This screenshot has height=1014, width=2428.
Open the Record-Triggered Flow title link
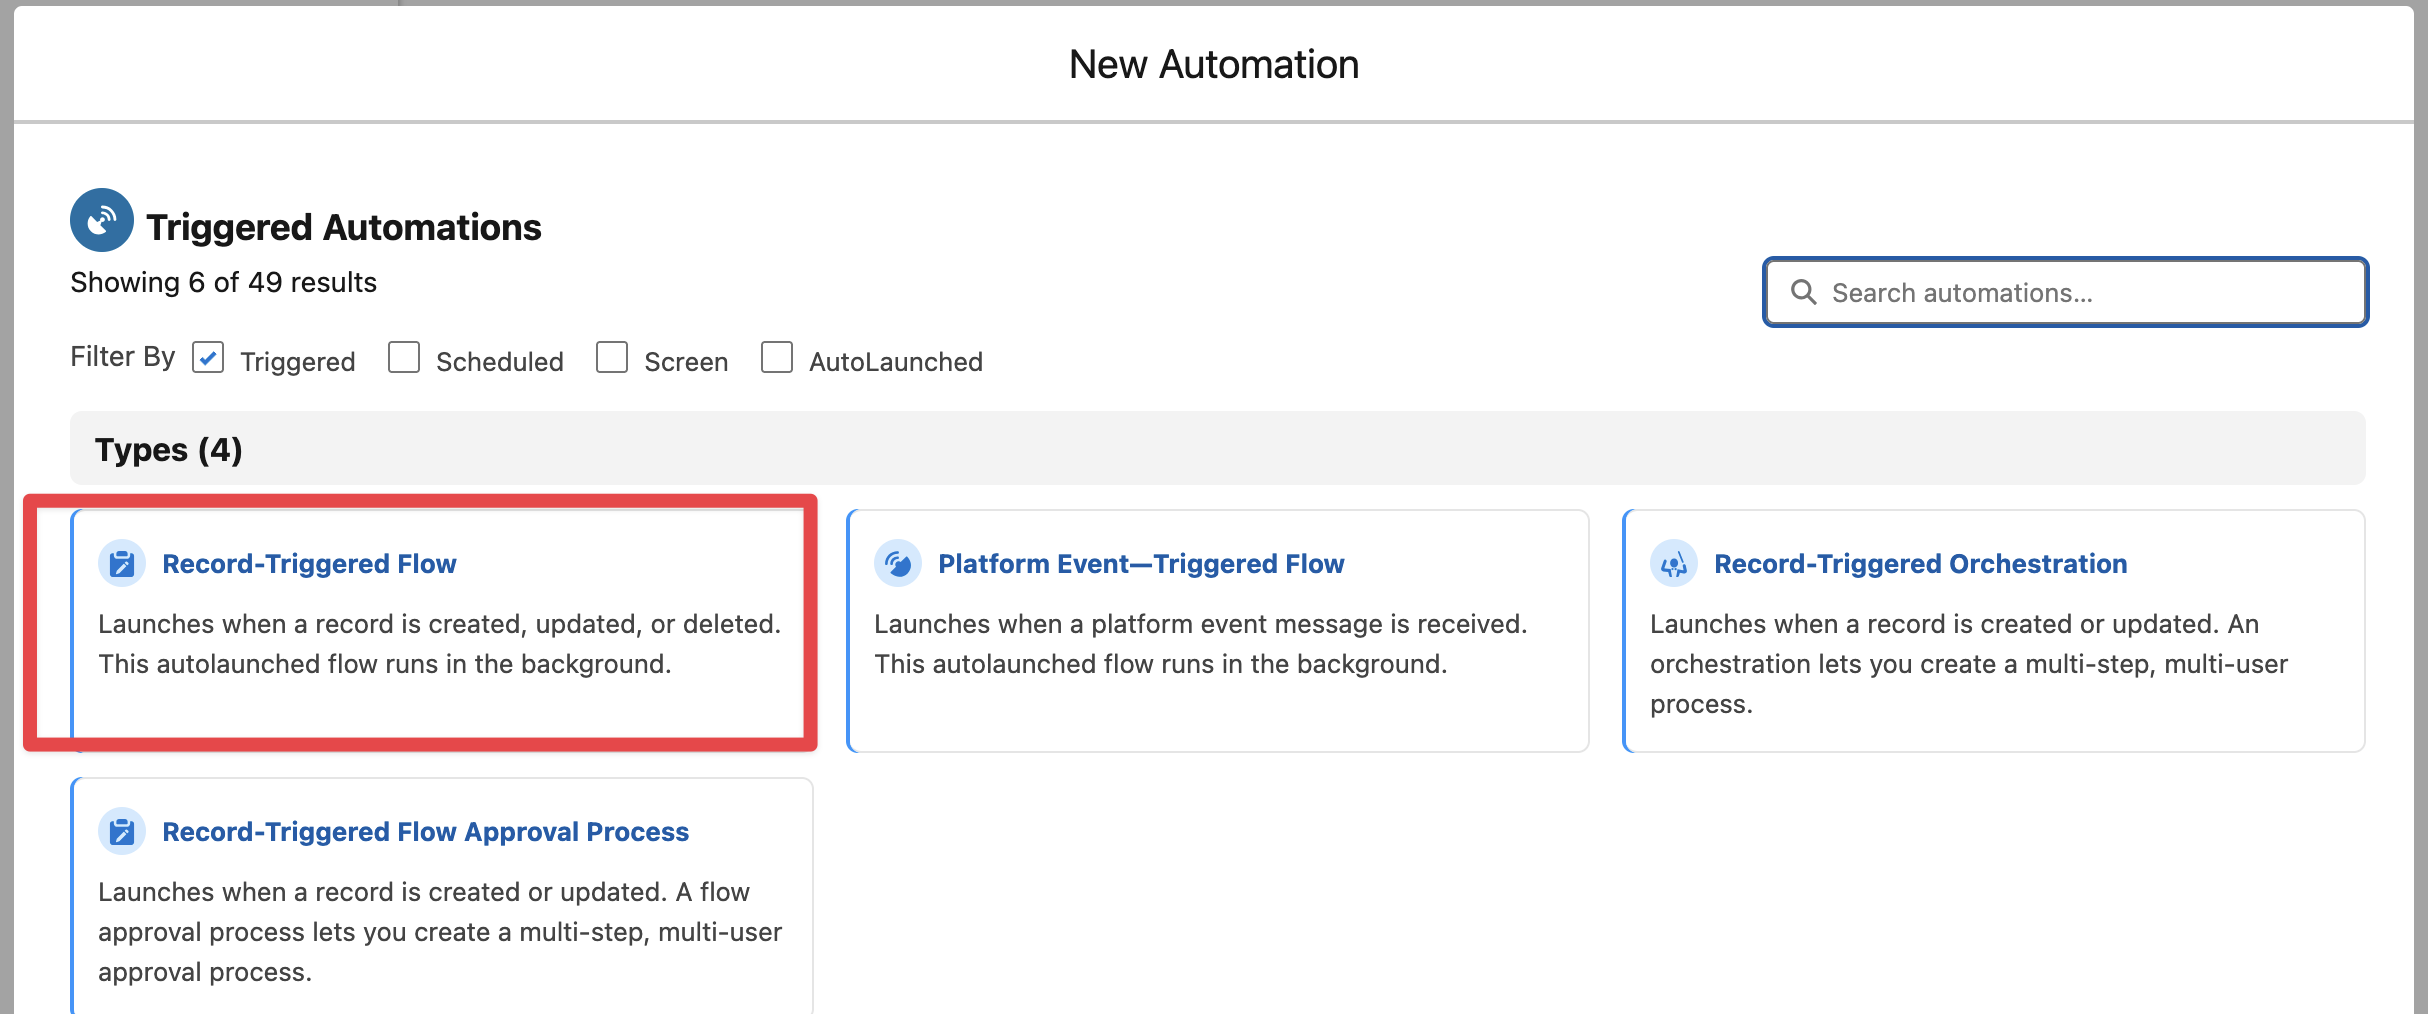click(x=309, y=564)
